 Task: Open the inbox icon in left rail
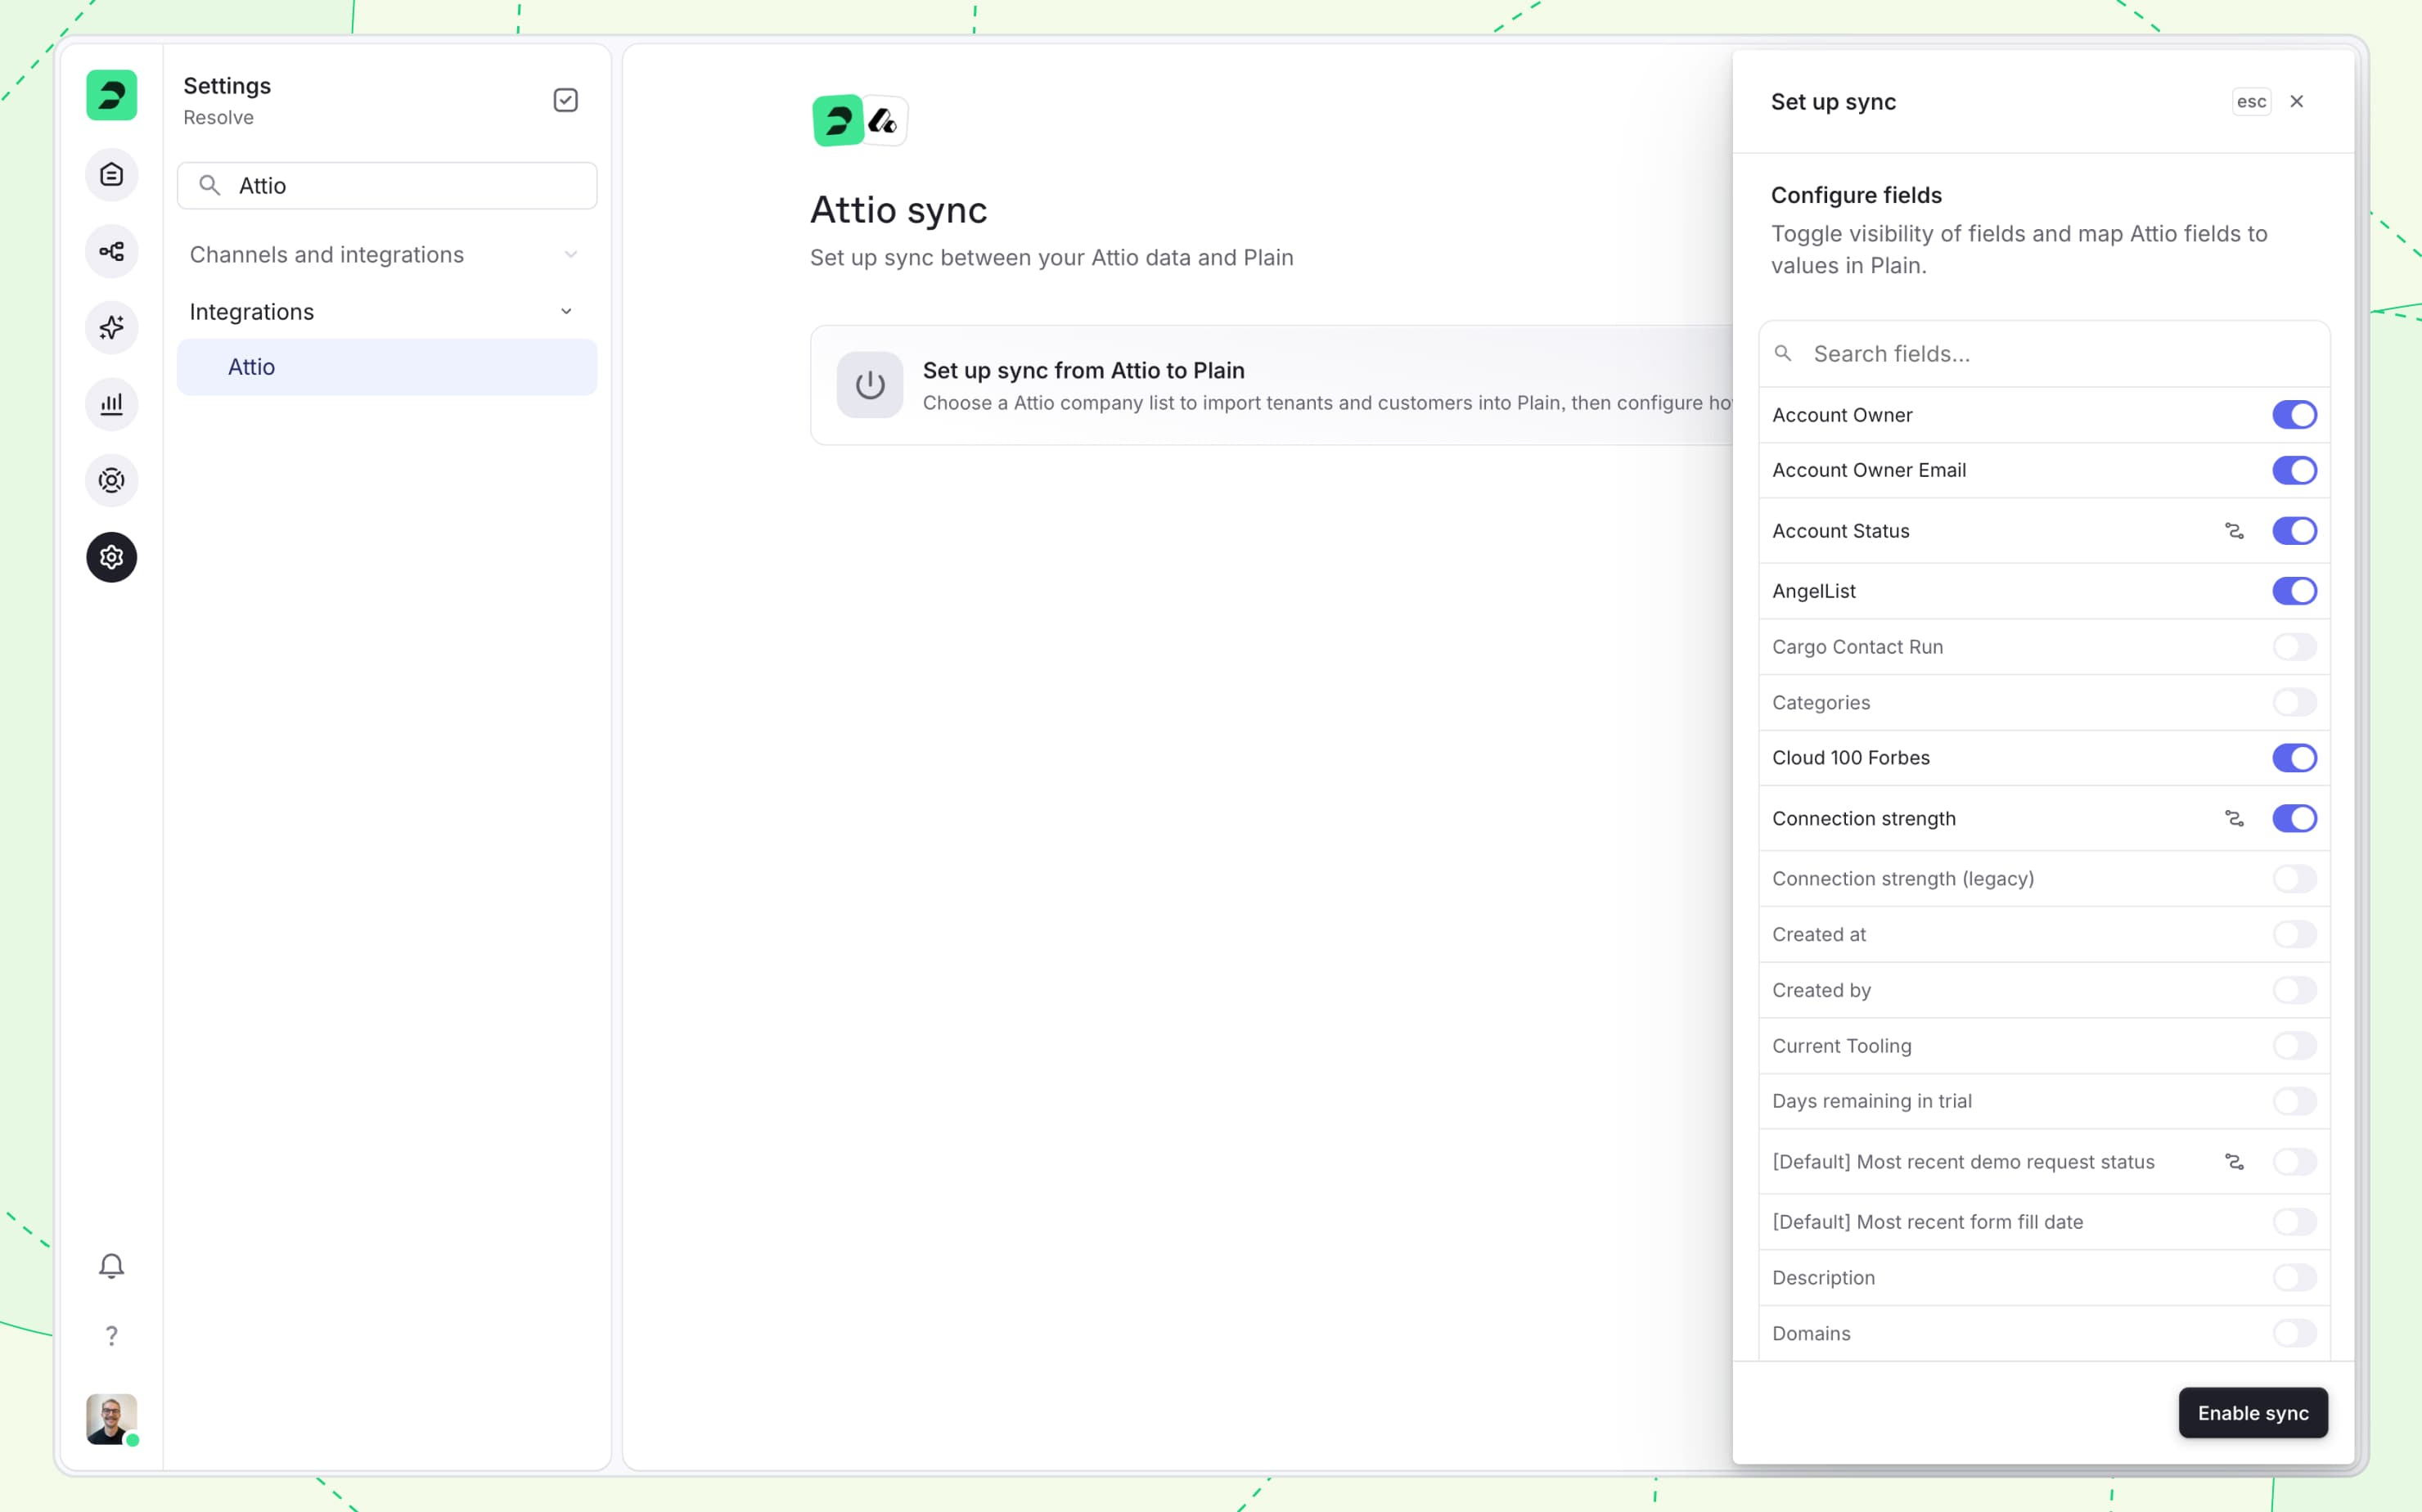(x=111, y=175)
